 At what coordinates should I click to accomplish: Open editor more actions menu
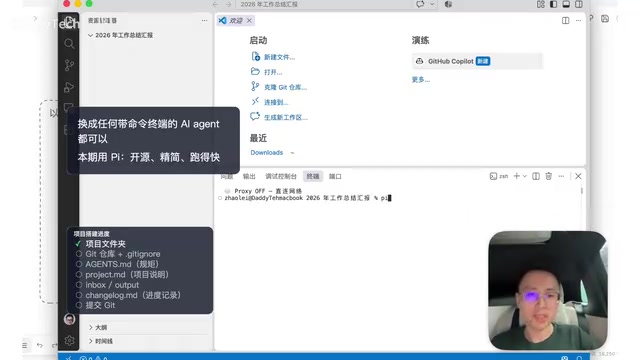tap(578, 20)
